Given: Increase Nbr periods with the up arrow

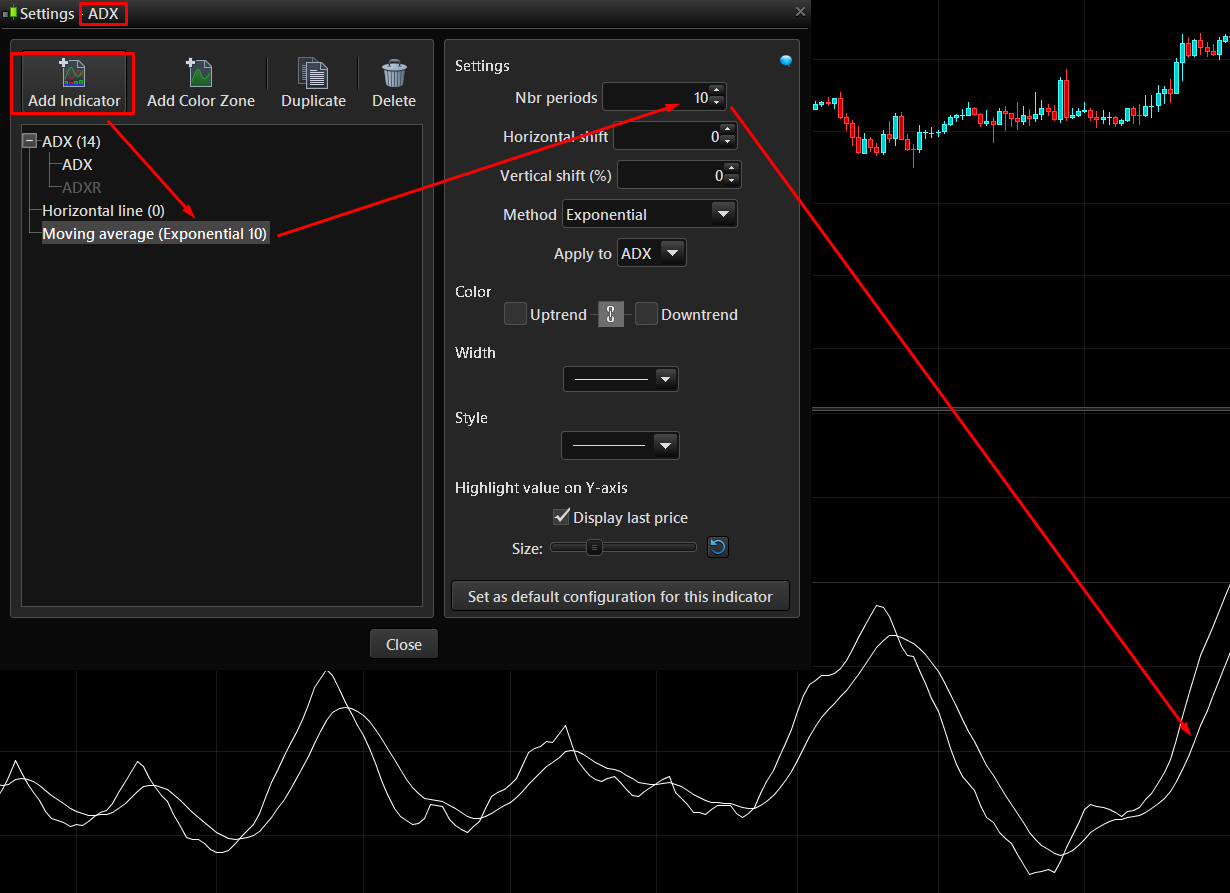Looking at the screenshot, I should tap(716, 92).
